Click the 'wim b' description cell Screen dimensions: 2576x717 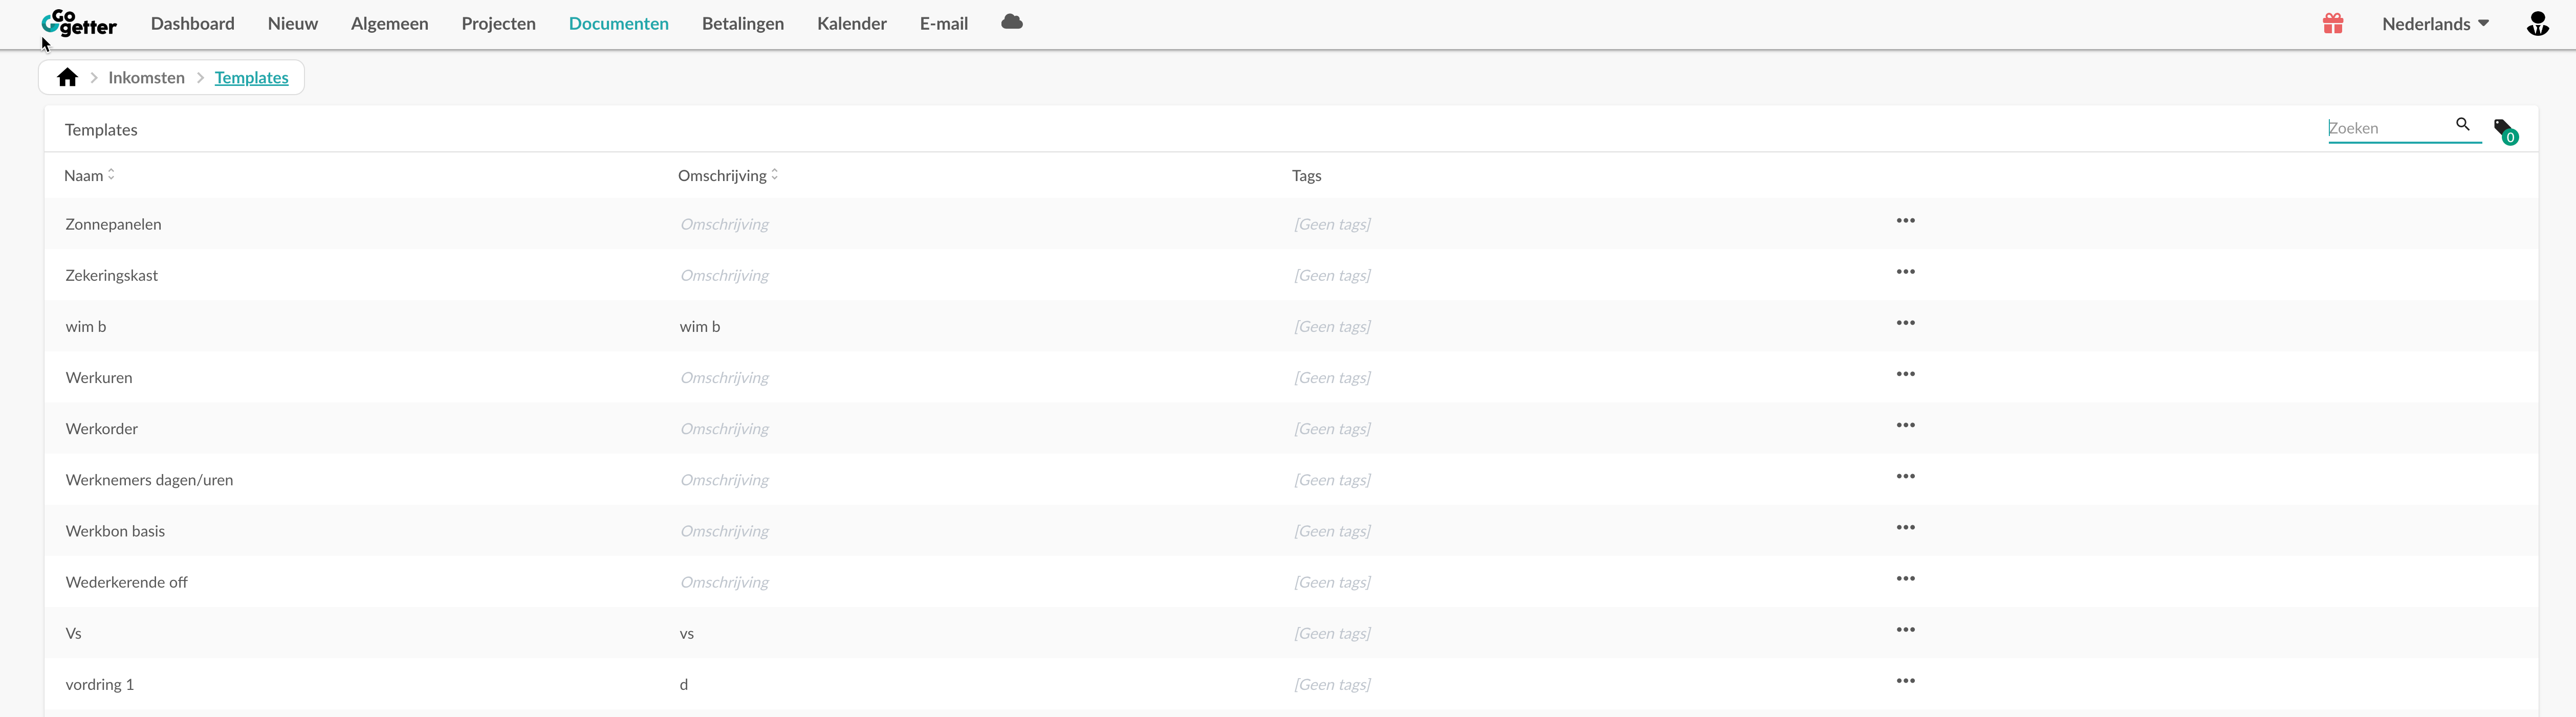click(x=700, y=326)
